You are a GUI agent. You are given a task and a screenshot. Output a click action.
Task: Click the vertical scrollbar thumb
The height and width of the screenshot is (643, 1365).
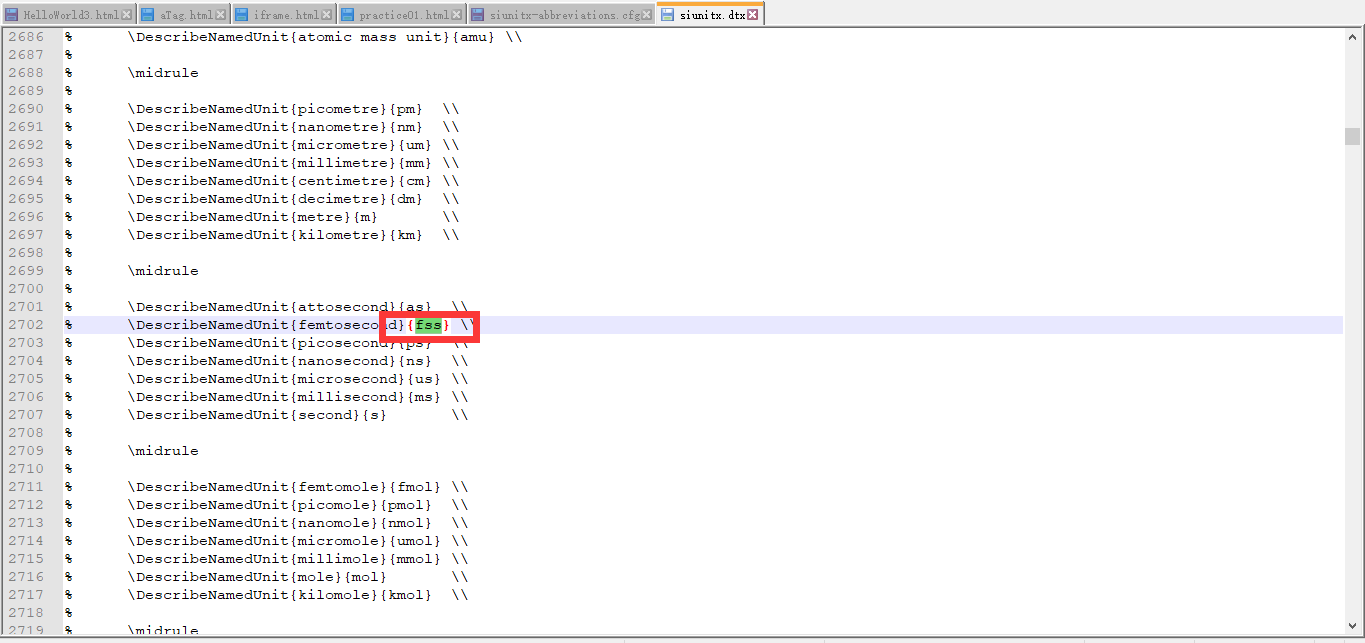click(x=1355, y=136)
